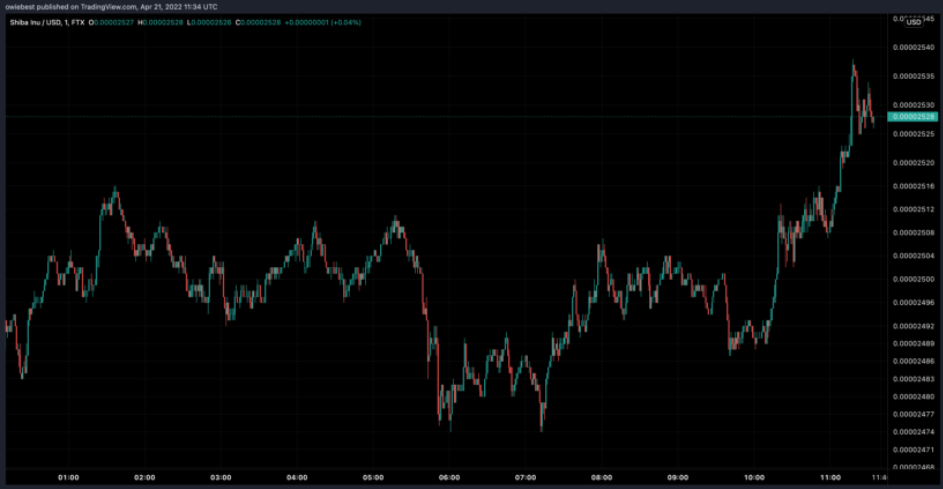
Task: Click the 0.00002512 price axis label
Action: point(914,210)
